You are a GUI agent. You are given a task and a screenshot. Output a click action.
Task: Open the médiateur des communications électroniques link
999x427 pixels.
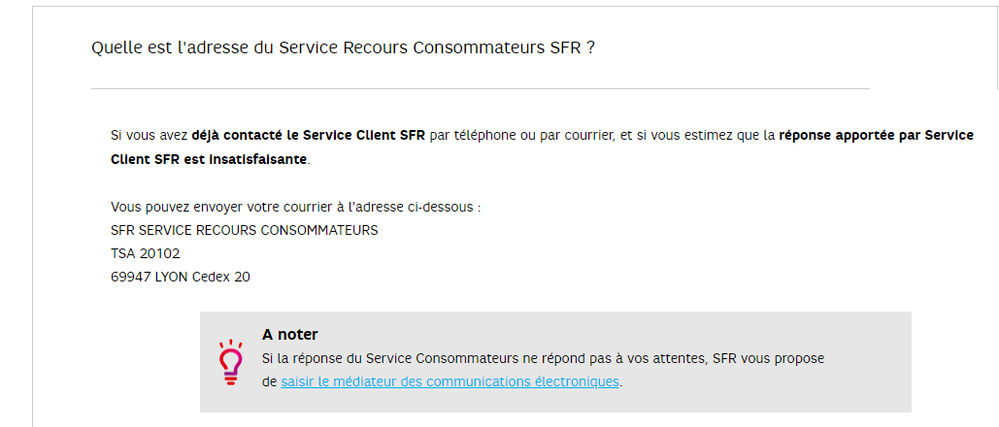click(x=450, y=382)
